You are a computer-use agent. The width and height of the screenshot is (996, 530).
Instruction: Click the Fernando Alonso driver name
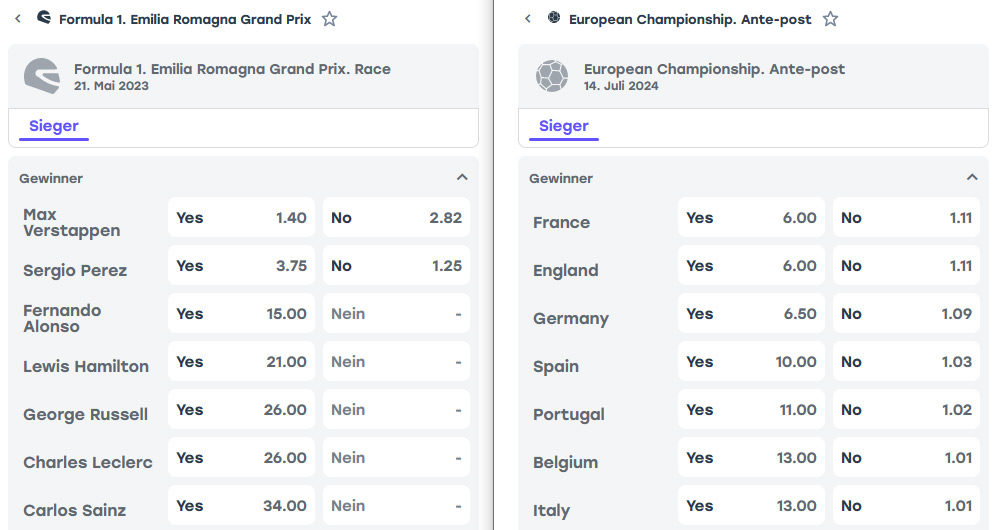click(62, 318)
